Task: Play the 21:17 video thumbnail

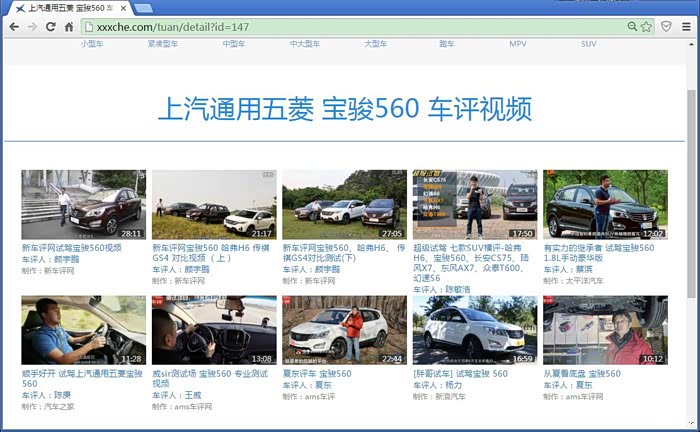Action: [x=214, y=204]
